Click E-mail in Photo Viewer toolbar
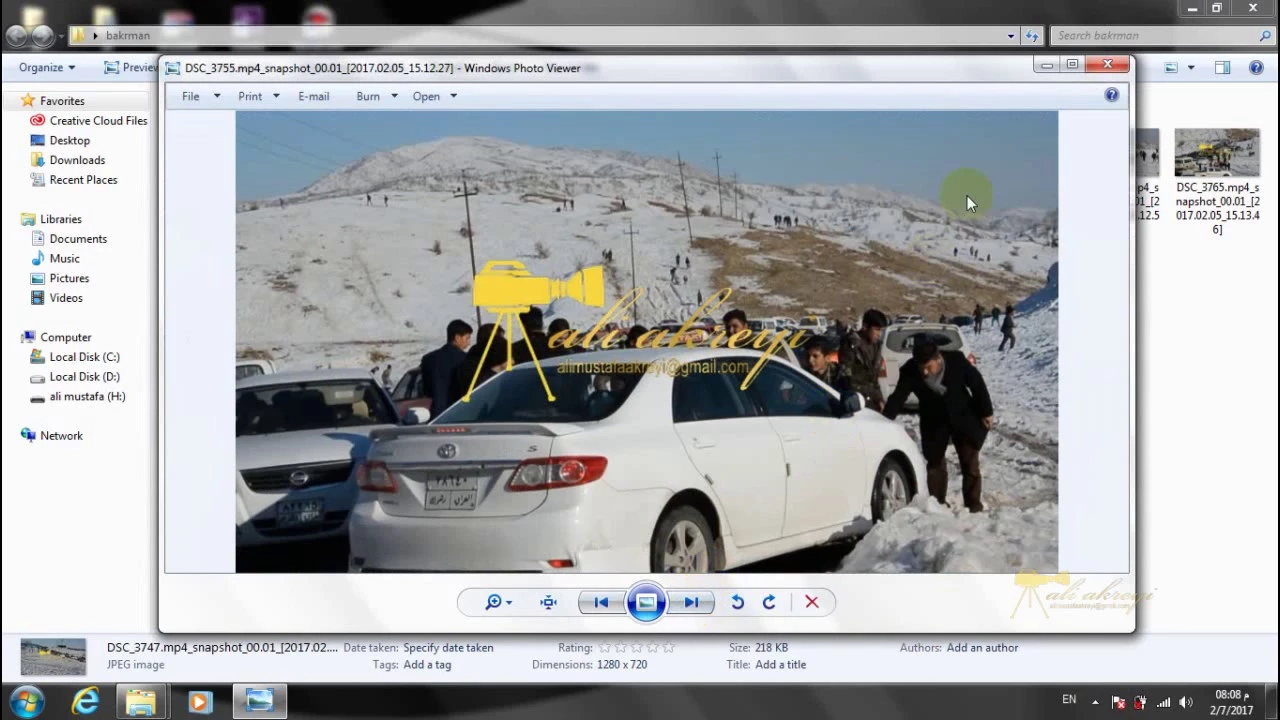Viewport: 1280px width, 720px height. point(313,96)
